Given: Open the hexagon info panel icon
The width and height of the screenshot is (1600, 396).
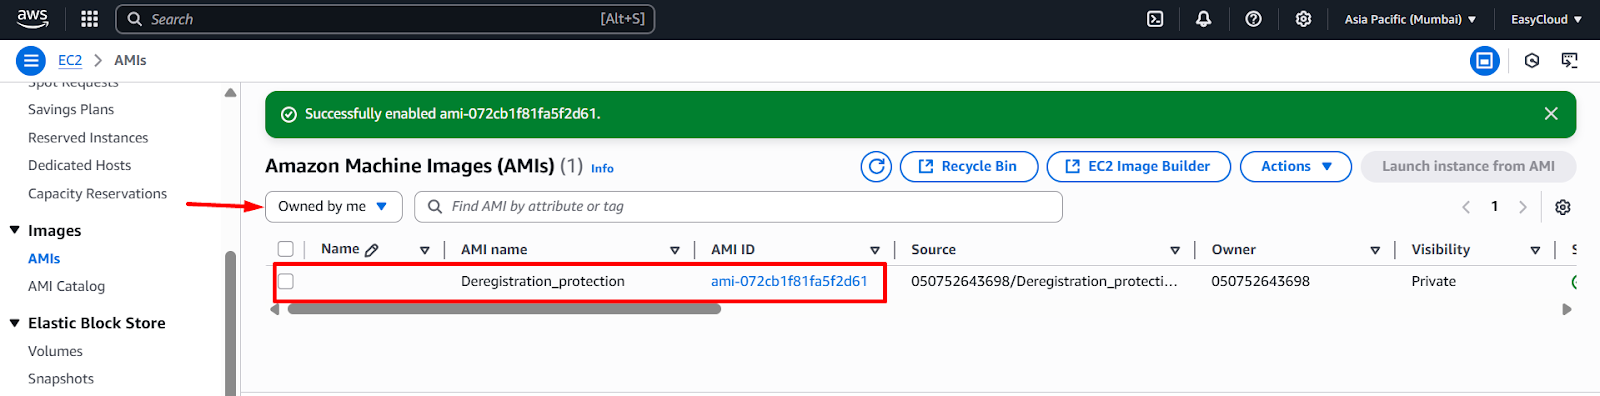Looking at the screenshot, I should click(1532, 61).
